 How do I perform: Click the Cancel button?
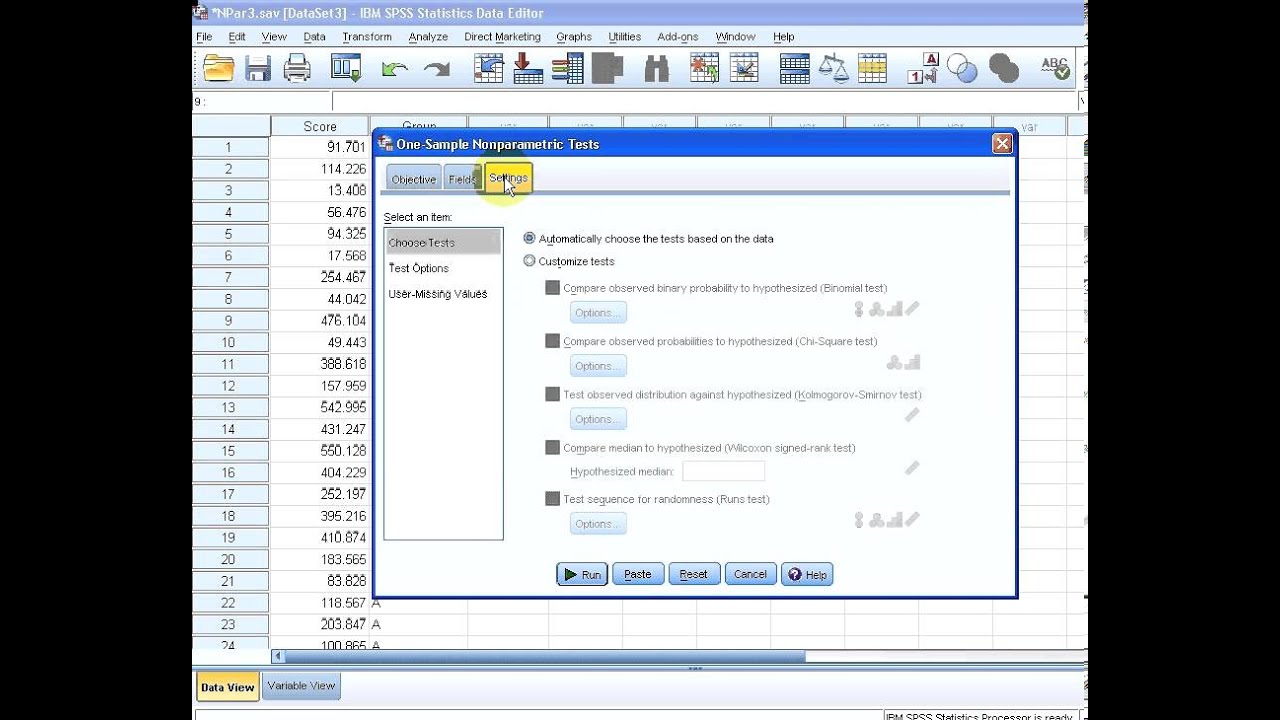pos(750,574)
